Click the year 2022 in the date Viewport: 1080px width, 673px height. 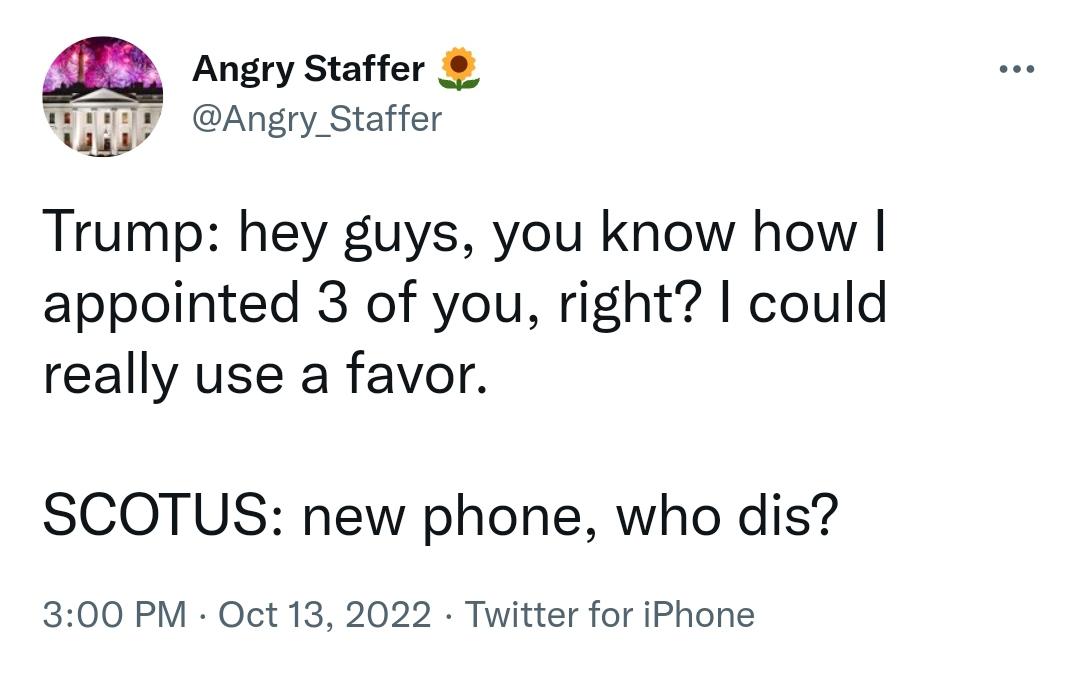(388, 614)
